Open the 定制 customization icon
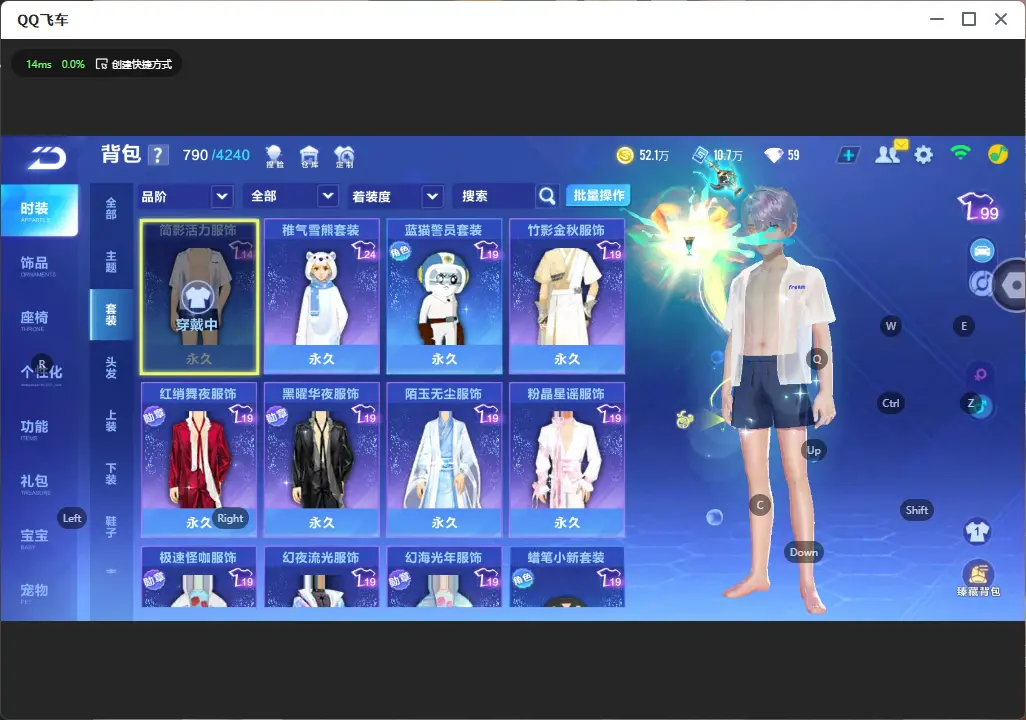Viewport: 1026px width, 720px height. point(344,156)
